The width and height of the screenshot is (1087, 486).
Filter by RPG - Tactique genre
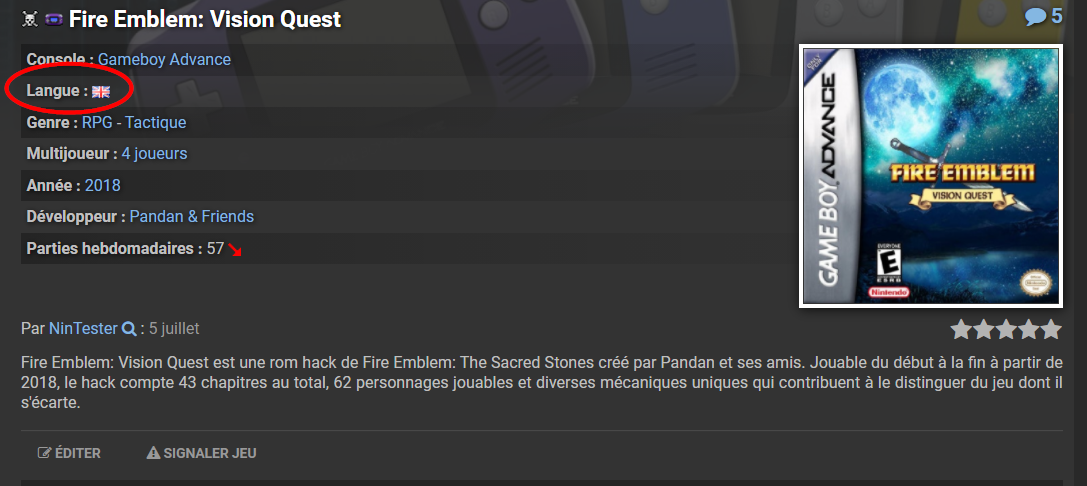pos(134,122)
